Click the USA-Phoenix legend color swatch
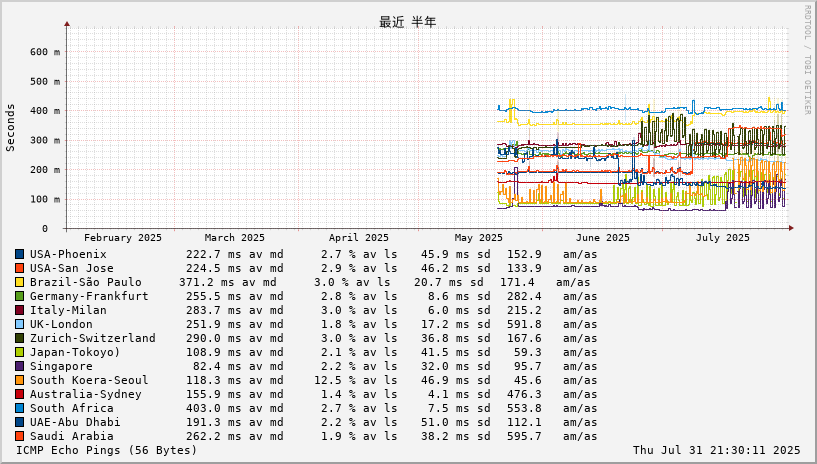The width and height of the screenshot is (817, 464). tap(20, 254)
